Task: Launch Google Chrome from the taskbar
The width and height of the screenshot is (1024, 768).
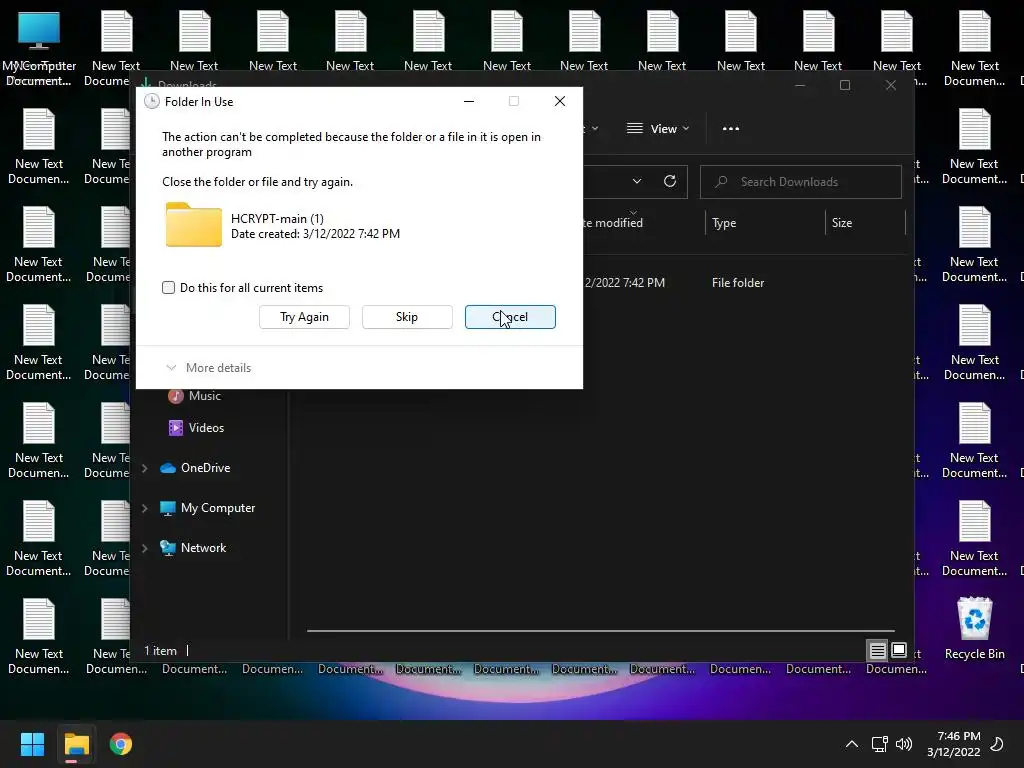Action: [121, 744]
